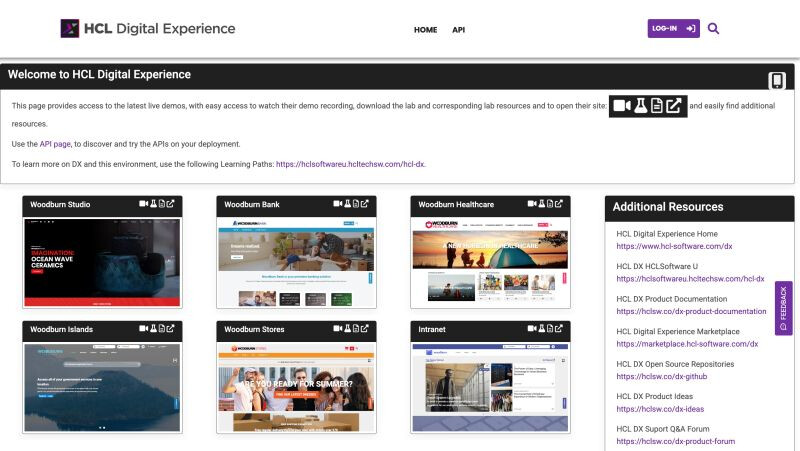Click the Woodburn Islands card title

point(62,330)
